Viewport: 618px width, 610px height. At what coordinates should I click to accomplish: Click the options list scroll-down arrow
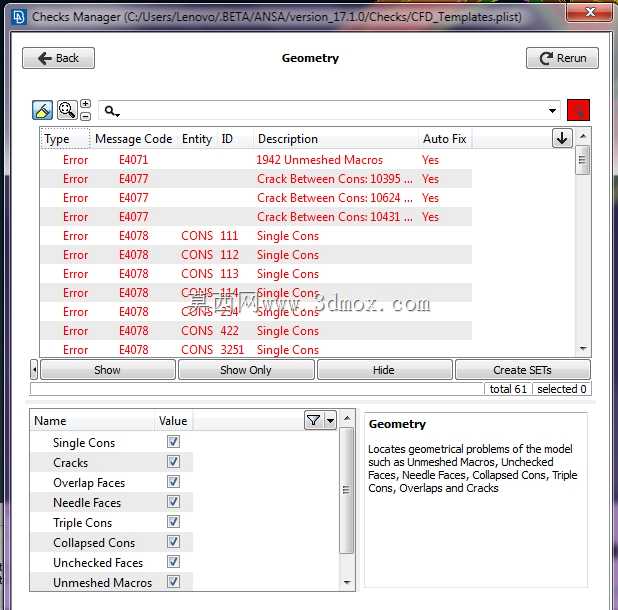click(x=347, y=582)
